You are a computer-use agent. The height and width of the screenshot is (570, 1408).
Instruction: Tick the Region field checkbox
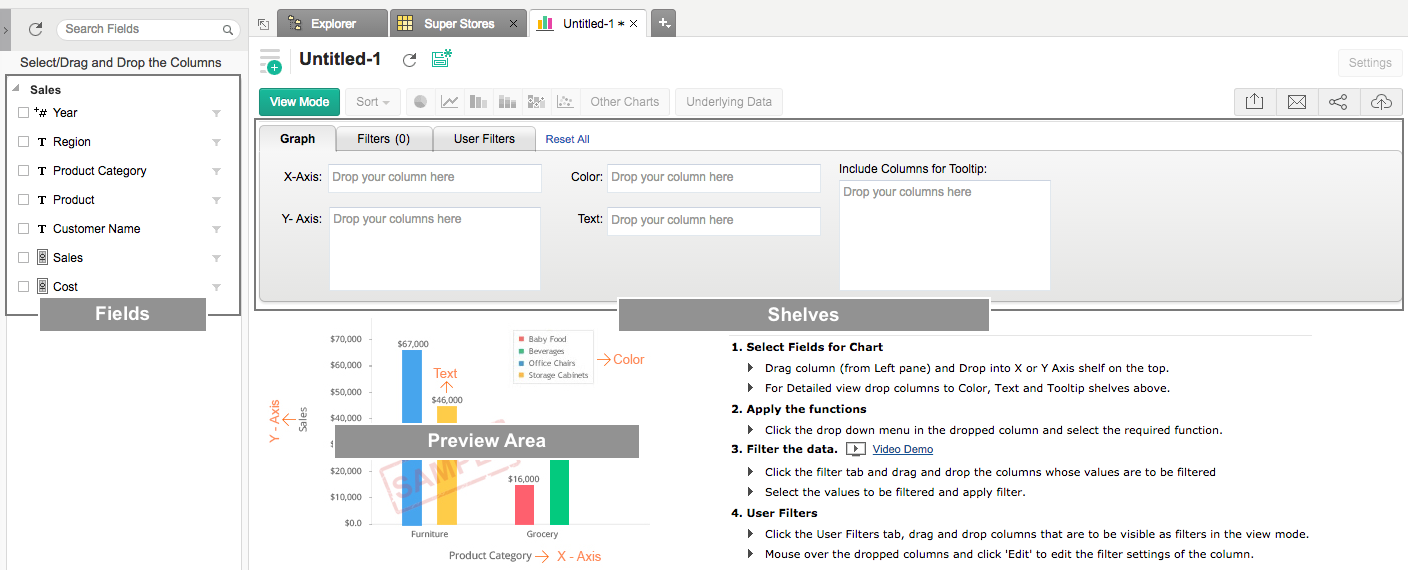pyautogui.click(x=24, y=142)
